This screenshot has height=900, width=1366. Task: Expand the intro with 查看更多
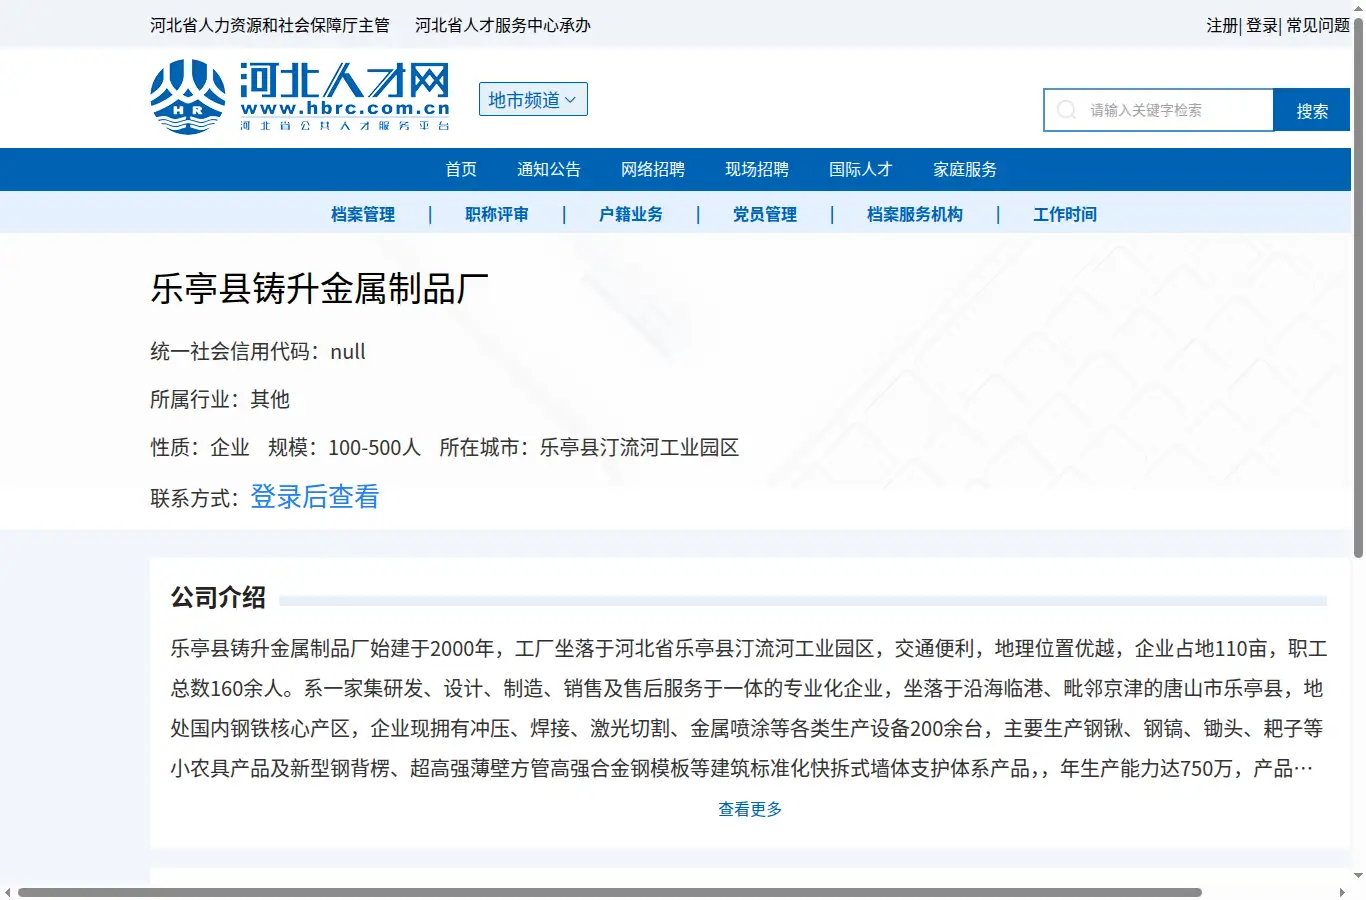pyautogui.click(x=750, y=809)
